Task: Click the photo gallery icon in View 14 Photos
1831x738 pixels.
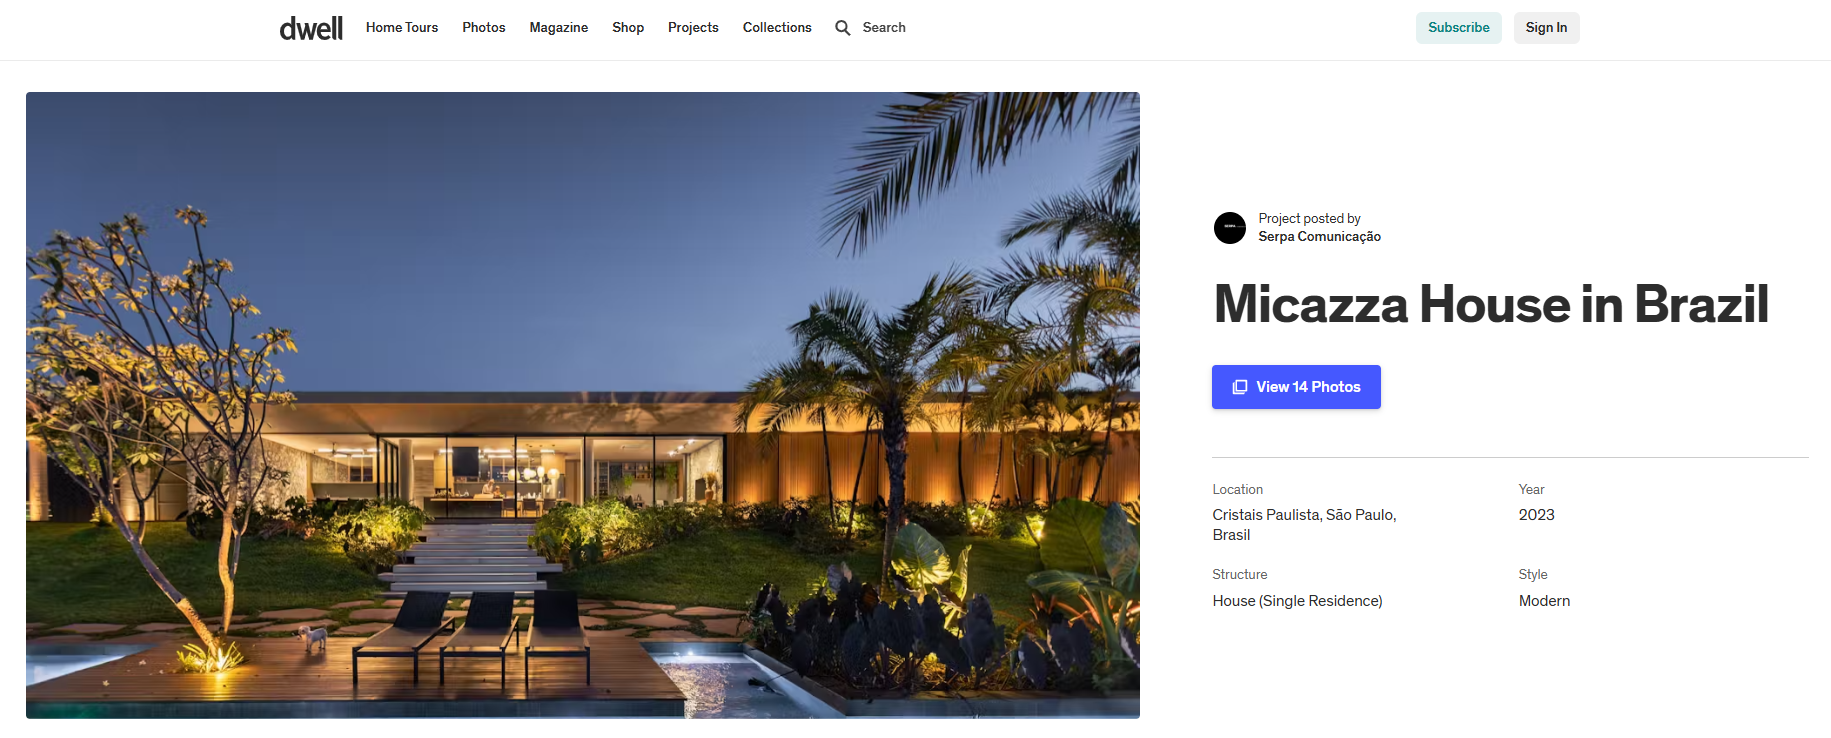Action: click(1240, 387)
